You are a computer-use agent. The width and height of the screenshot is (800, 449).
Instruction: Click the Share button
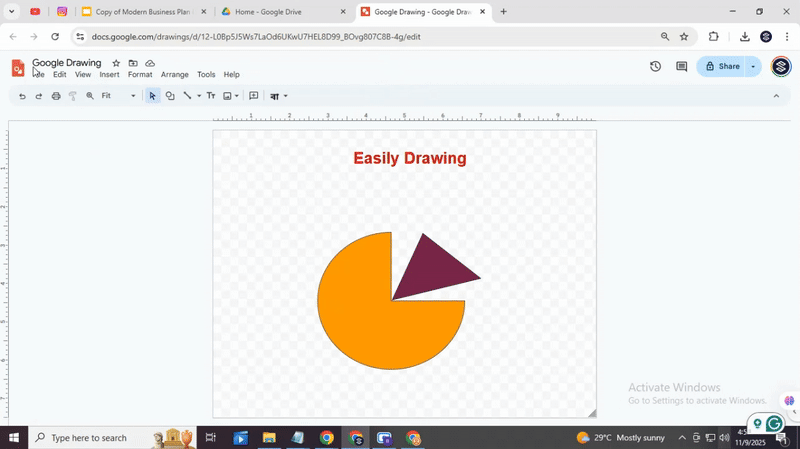pyautogui.click(x=722, y=66)
